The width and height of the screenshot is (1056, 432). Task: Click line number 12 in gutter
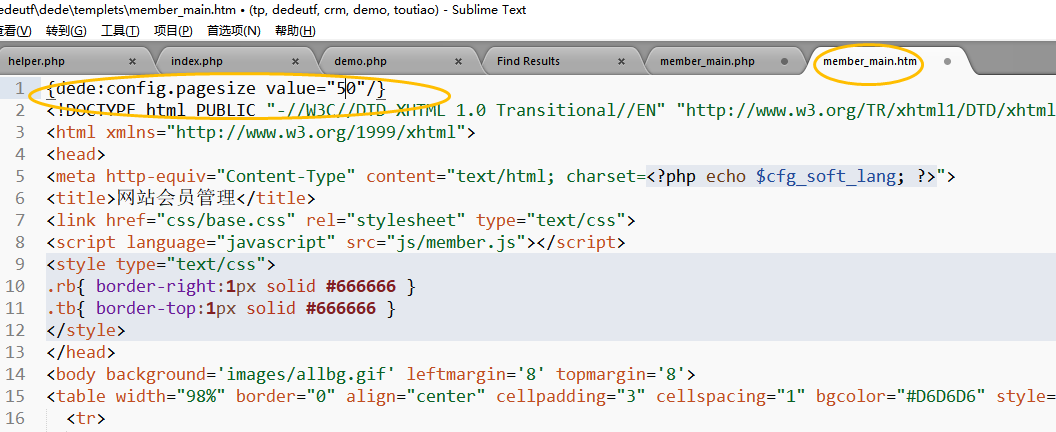[x=15, y=330]
